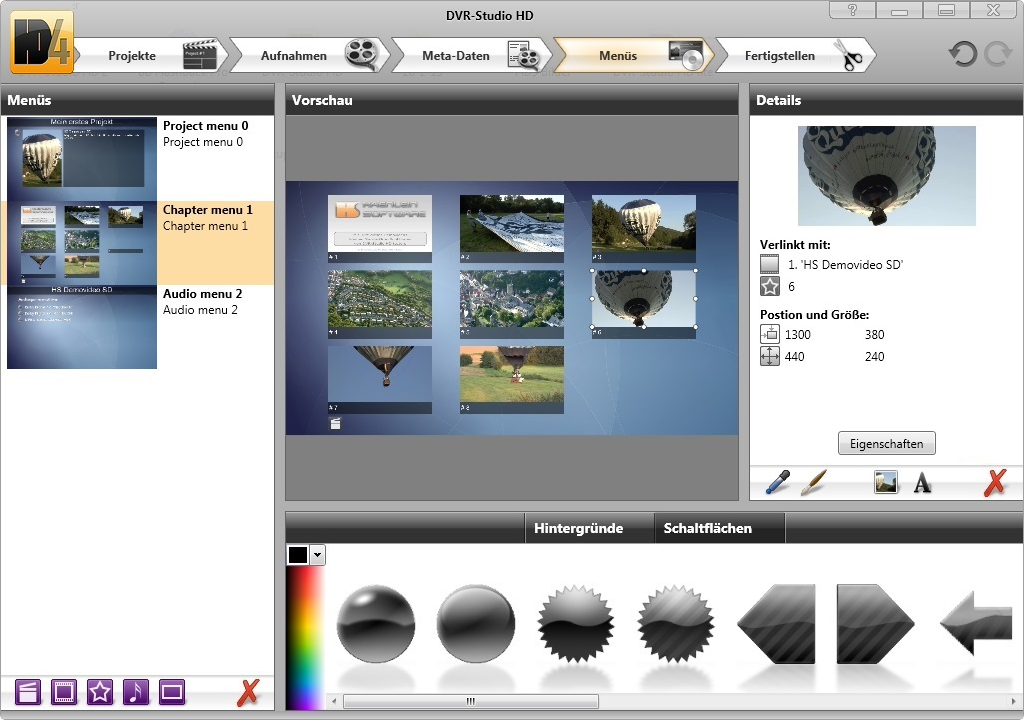Select the rectangle frame icon in the Menüs panel
The height and width of the screenshot is (720, 1024).
[x=171, y=691]
